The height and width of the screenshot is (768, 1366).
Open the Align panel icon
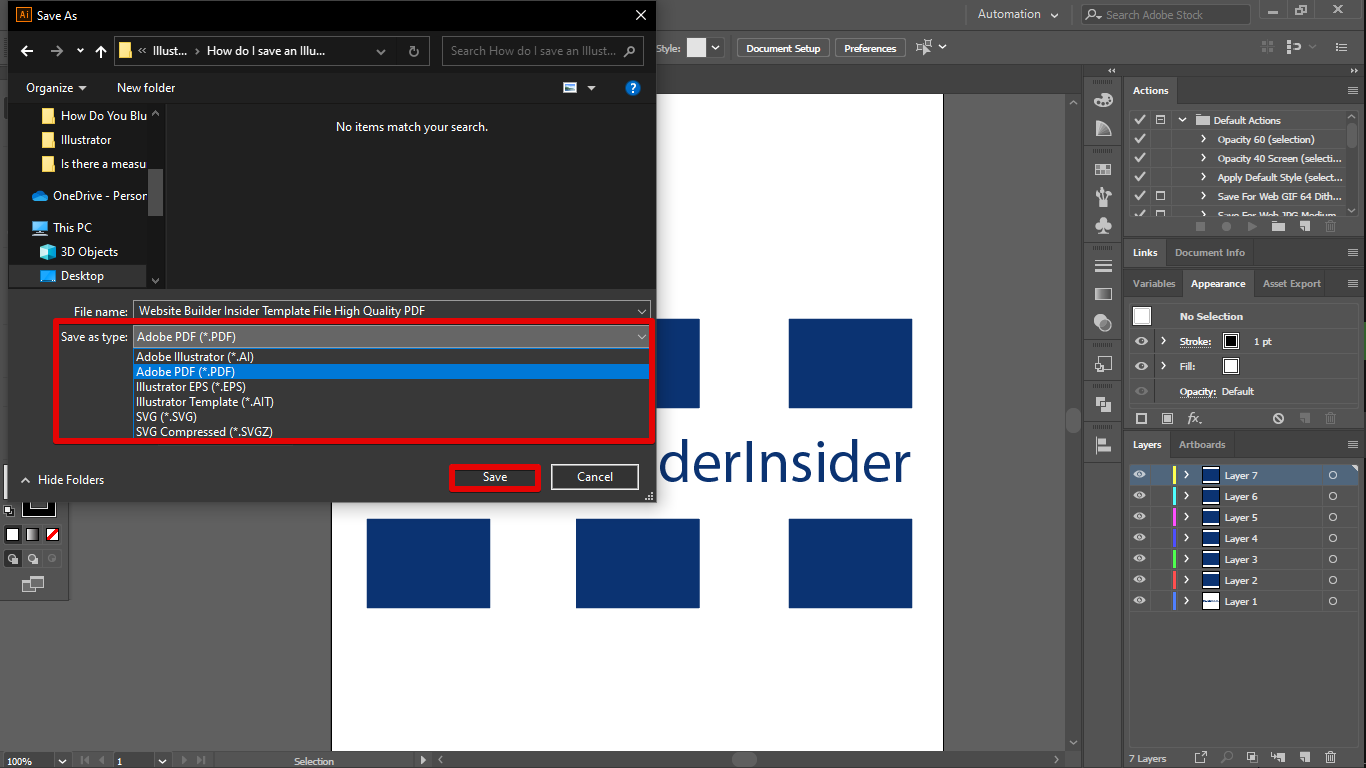(1103, 444)
